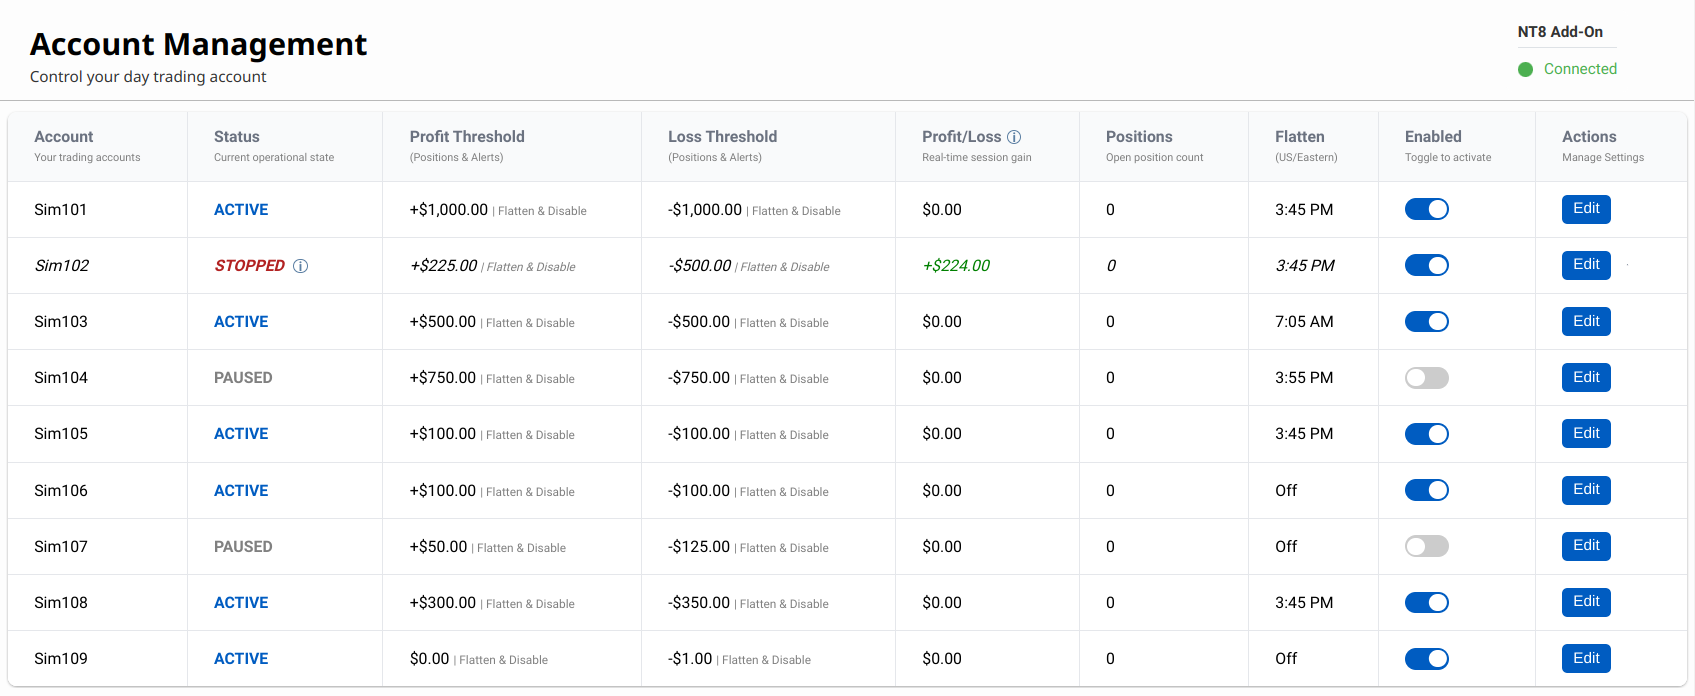Screen dimensions: 1695x696
Task: Click the PAUSED status for Sim107
Action: click(243, 547)
